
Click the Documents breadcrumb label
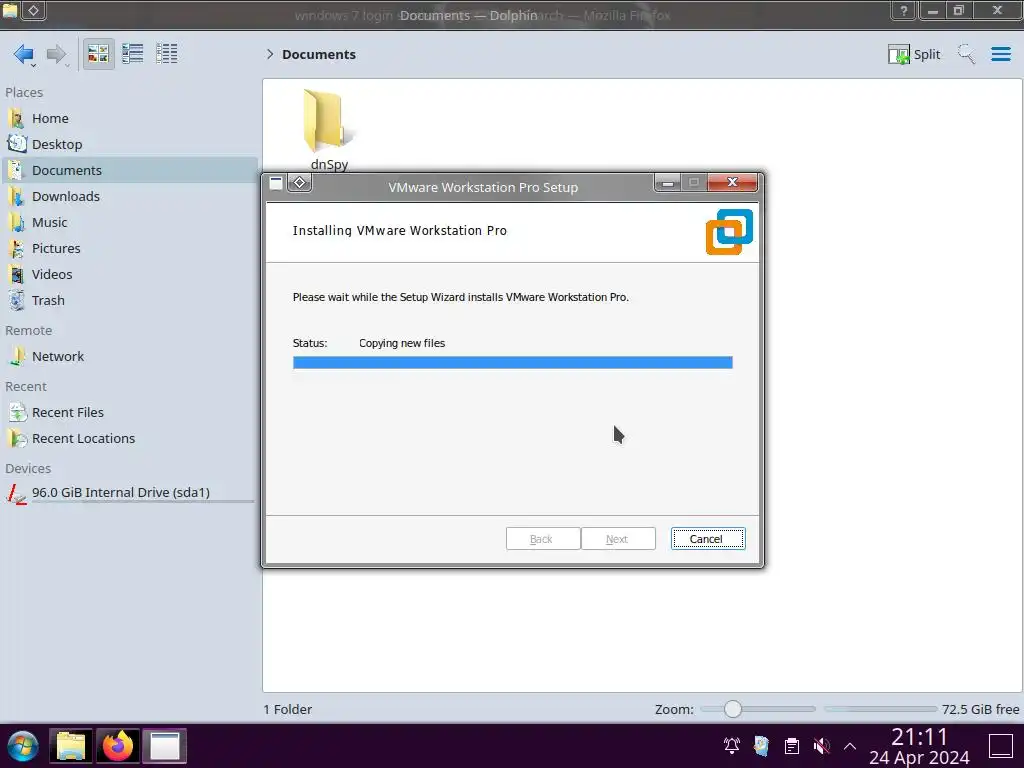[x=319, y=55]
